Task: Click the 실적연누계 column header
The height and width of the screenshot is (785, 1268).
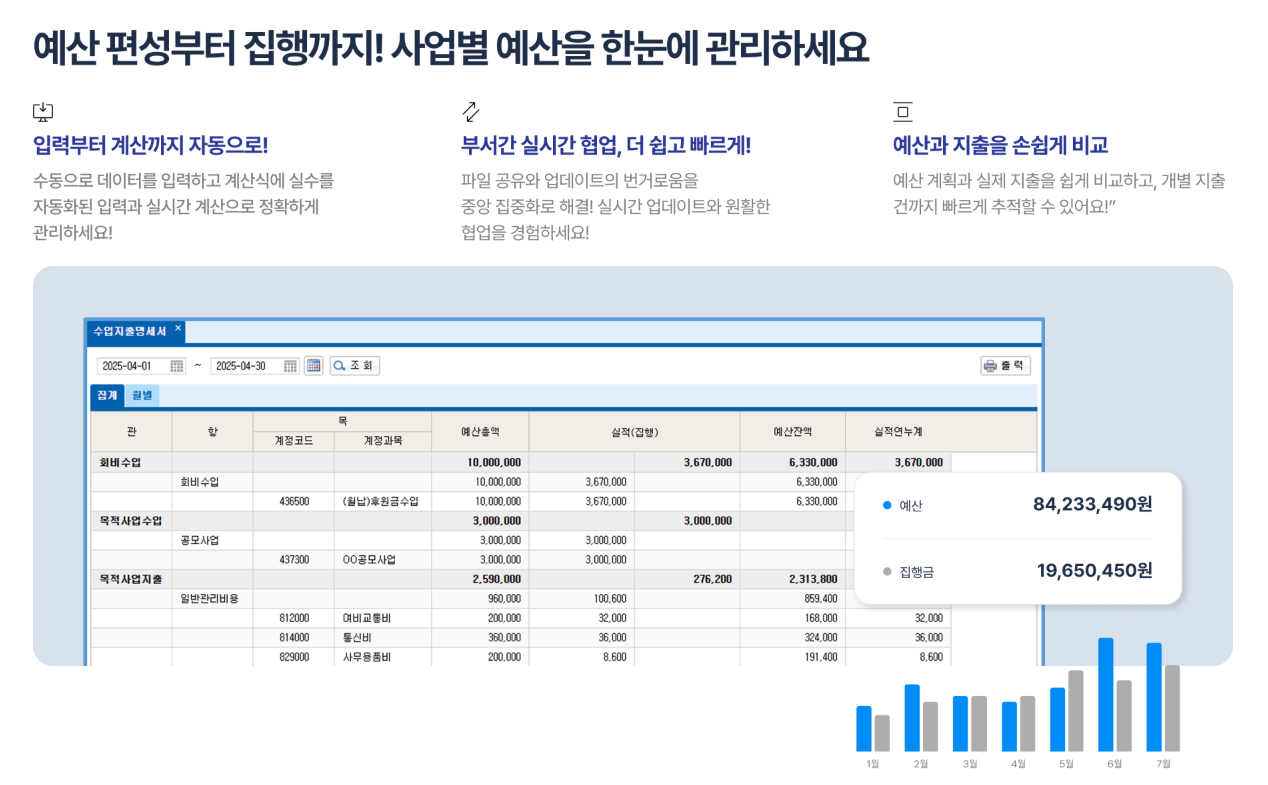Action: pyautogui.click(x=898, y=432)
